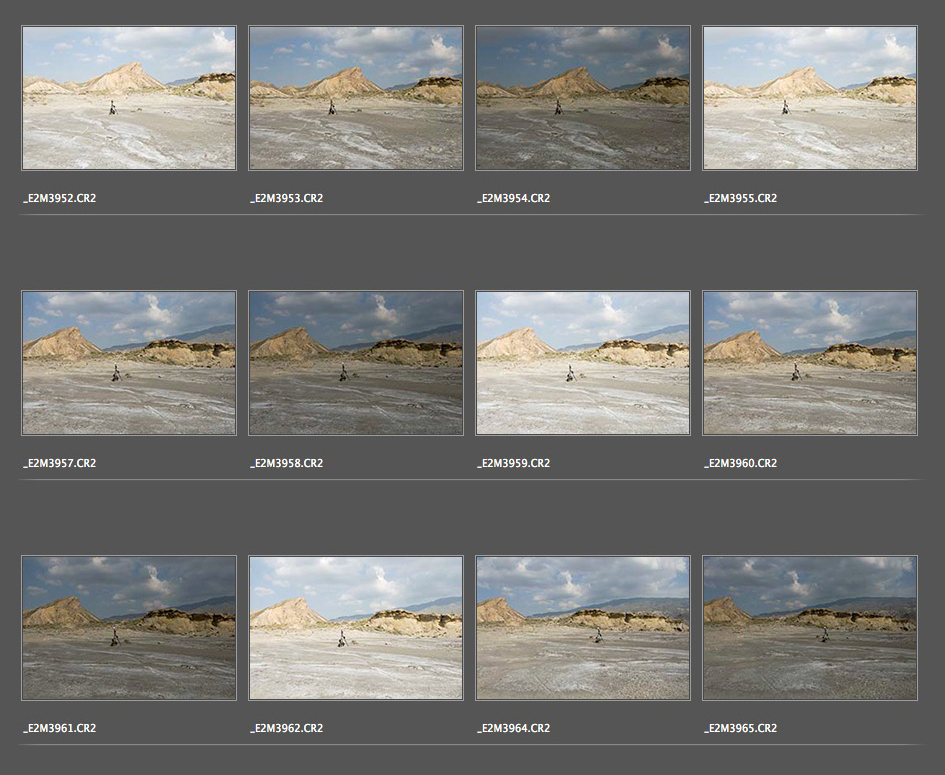The height and width of the screenshot is (775, 945).
Task: Click the _E2M3965.CR2 filename text
Action: pos(741,728)
